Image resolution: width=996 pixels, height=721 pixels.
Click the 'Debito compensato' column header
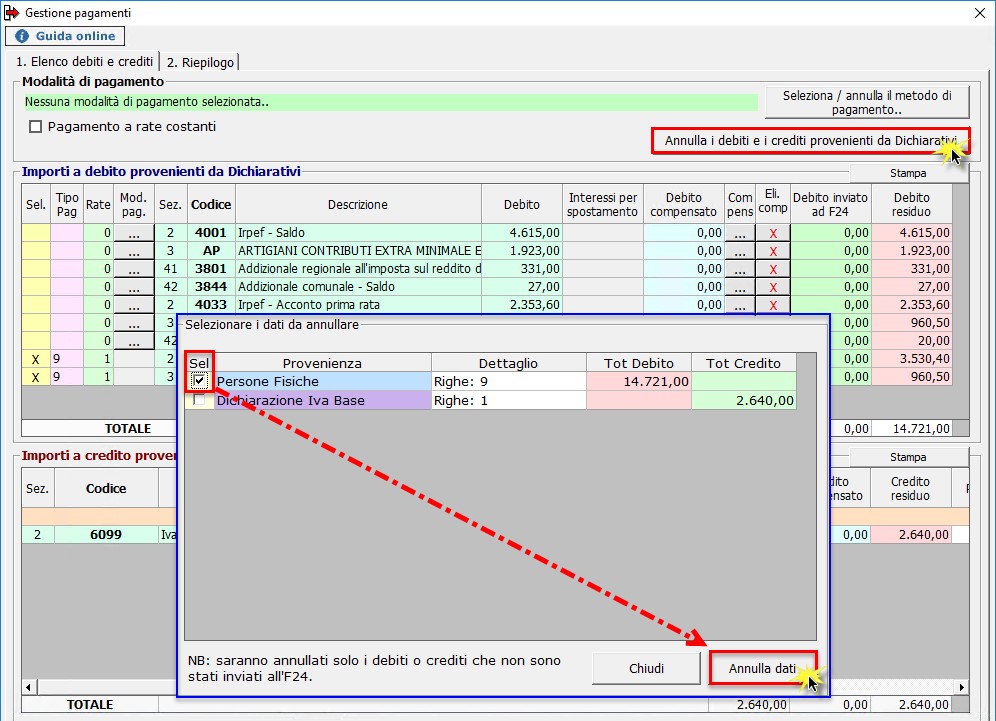tap(683, 205)
